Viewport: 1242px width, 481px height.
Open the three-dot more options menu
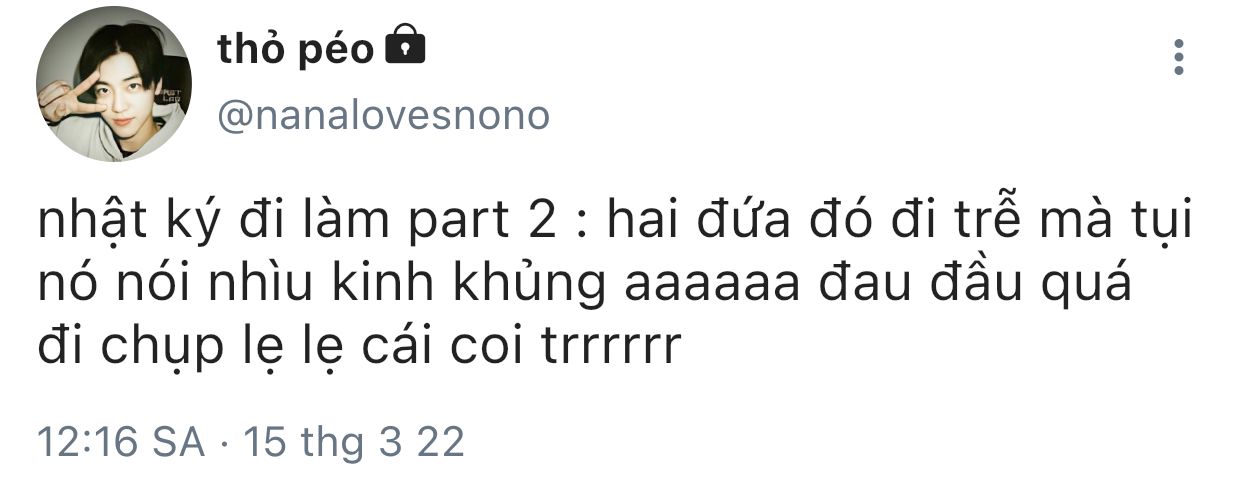(1179, 57)
